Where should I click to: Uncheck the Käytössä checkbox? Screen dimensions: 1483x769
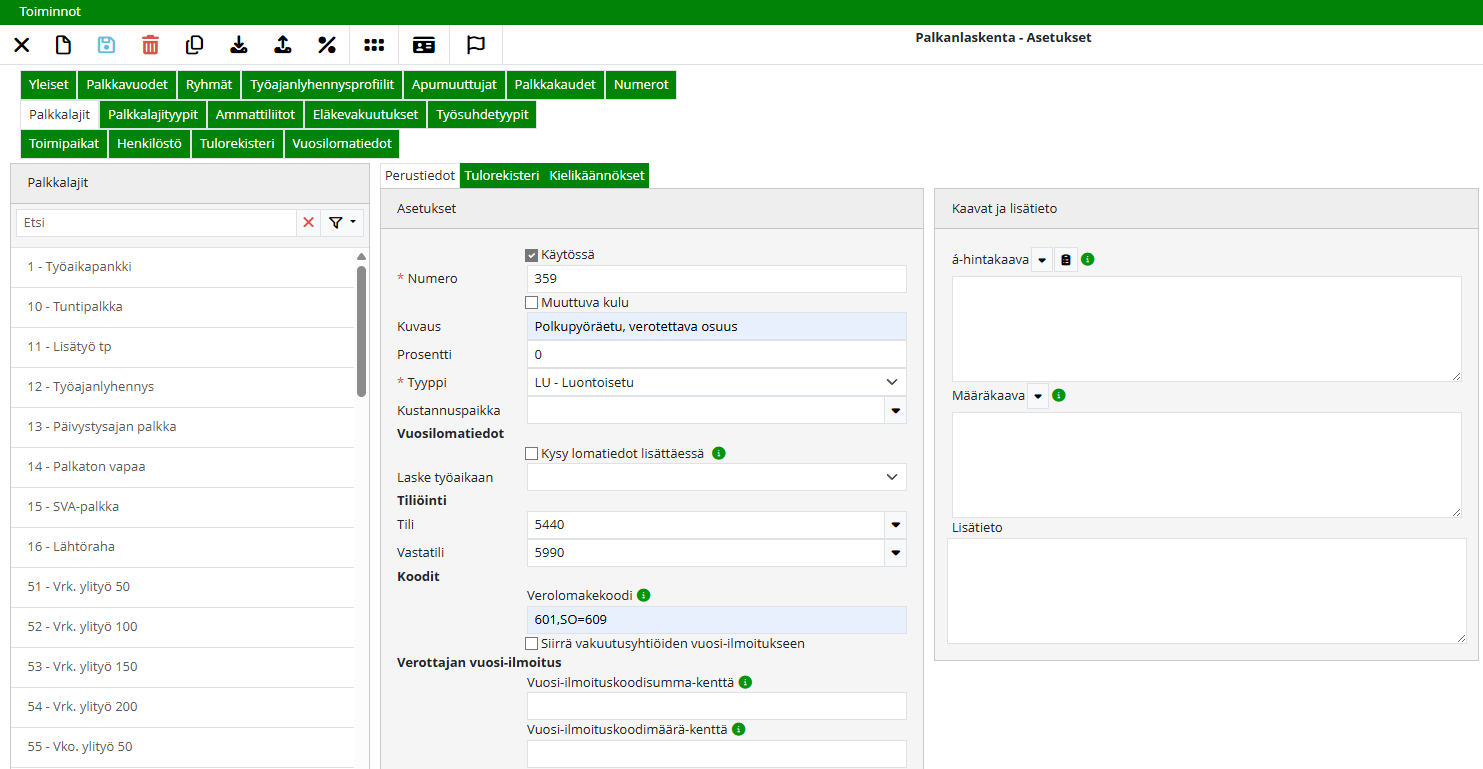pyautogui.click(x=532, y=255)
